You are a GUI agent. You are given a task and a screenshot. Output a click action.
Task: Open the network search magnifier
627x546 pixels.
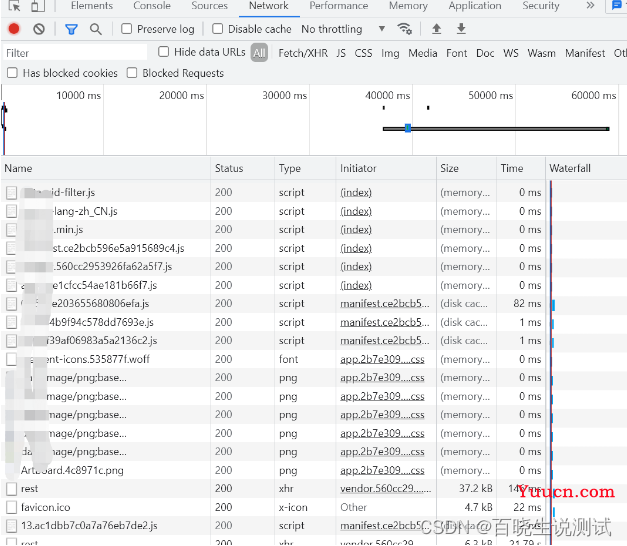pyautogui.click(x=96, y=29)
